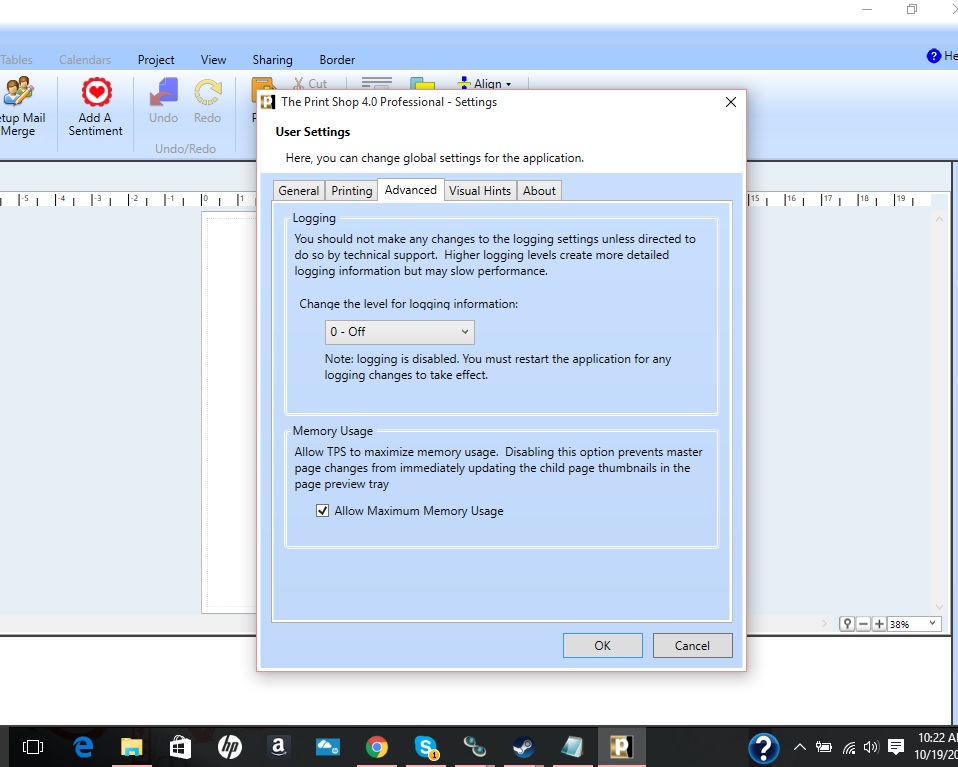Click the Setup Mail Merge icon
Screen dimensions: 958x767
tap(18, 92)
